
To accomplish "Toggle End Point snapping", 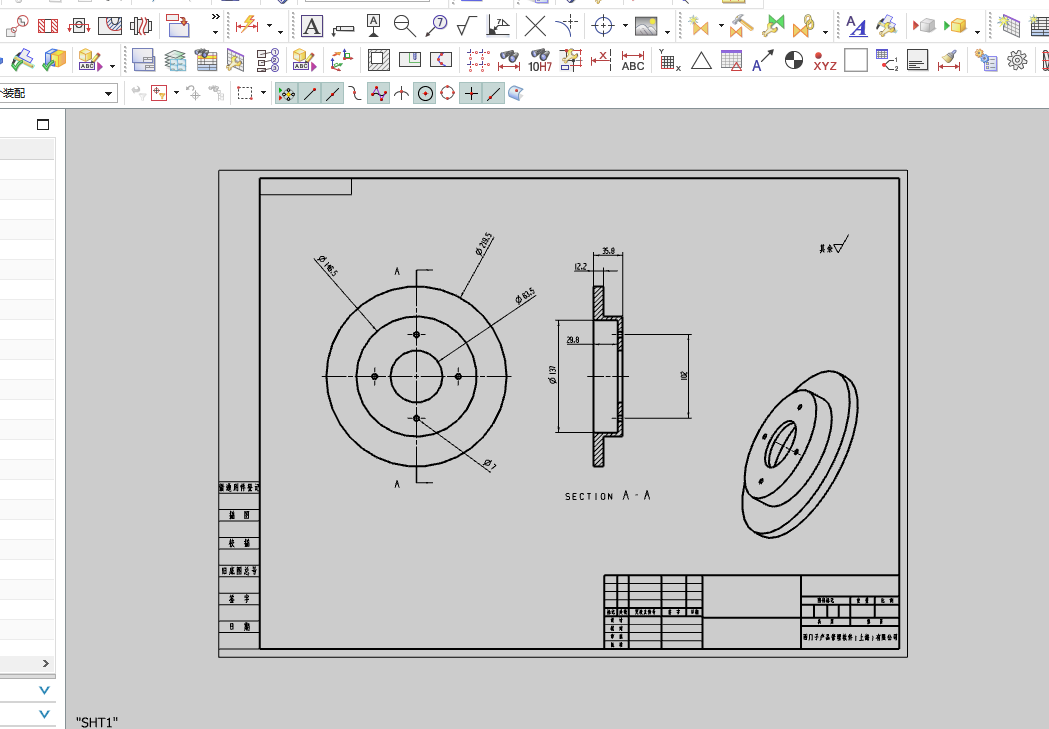I will point(310,94).
